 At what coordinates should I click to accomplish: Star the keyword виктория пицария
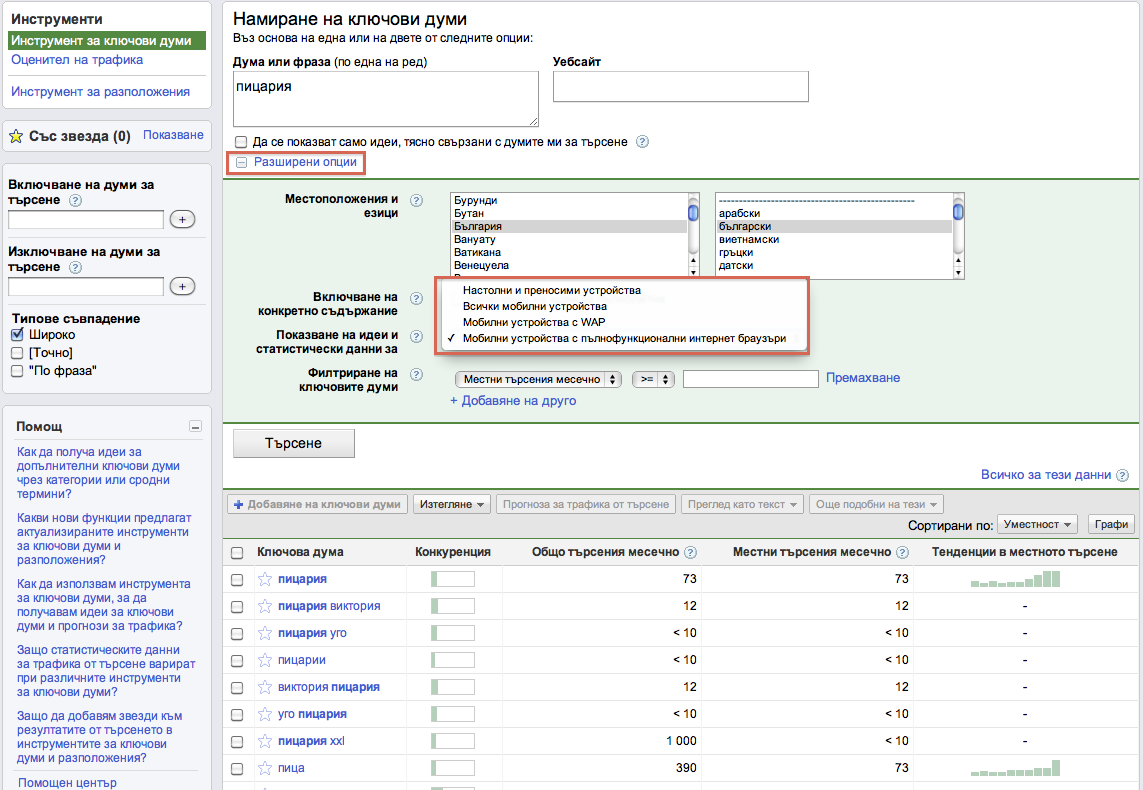[x=265, y=687]
